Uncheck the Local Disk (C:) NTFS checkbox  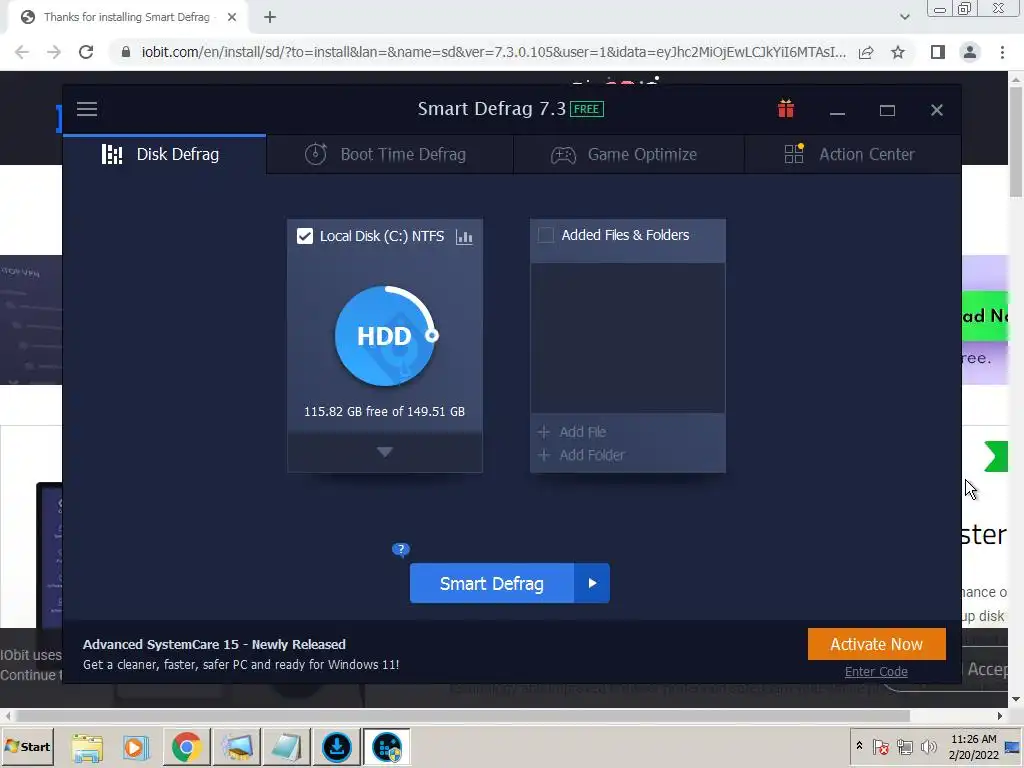pos(305,236)
